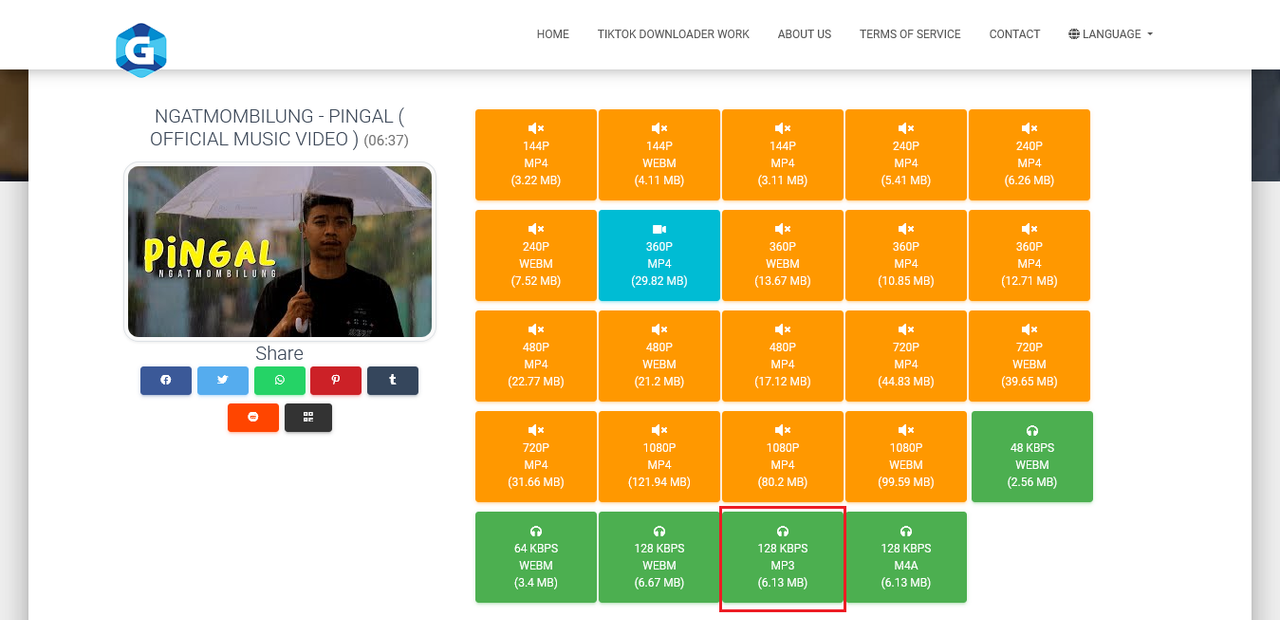Download 64 KBPS WEBM audio
Screen dimensions: 1280x620
pyautogui.click(x=536, y=557)
